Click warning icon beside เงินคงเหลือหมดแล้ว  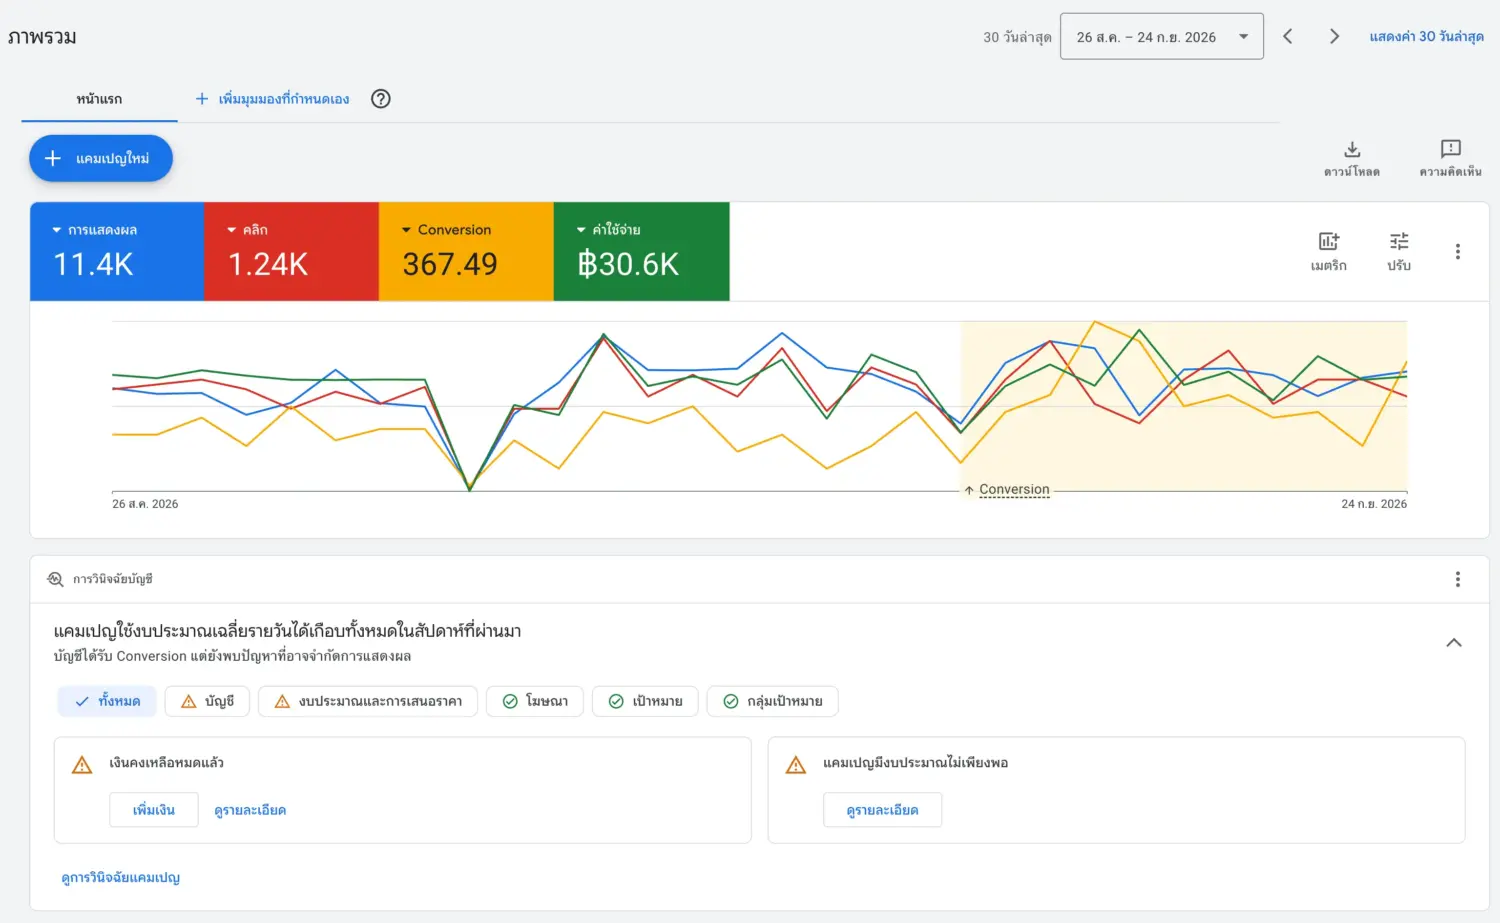click(x=82, y=765)
